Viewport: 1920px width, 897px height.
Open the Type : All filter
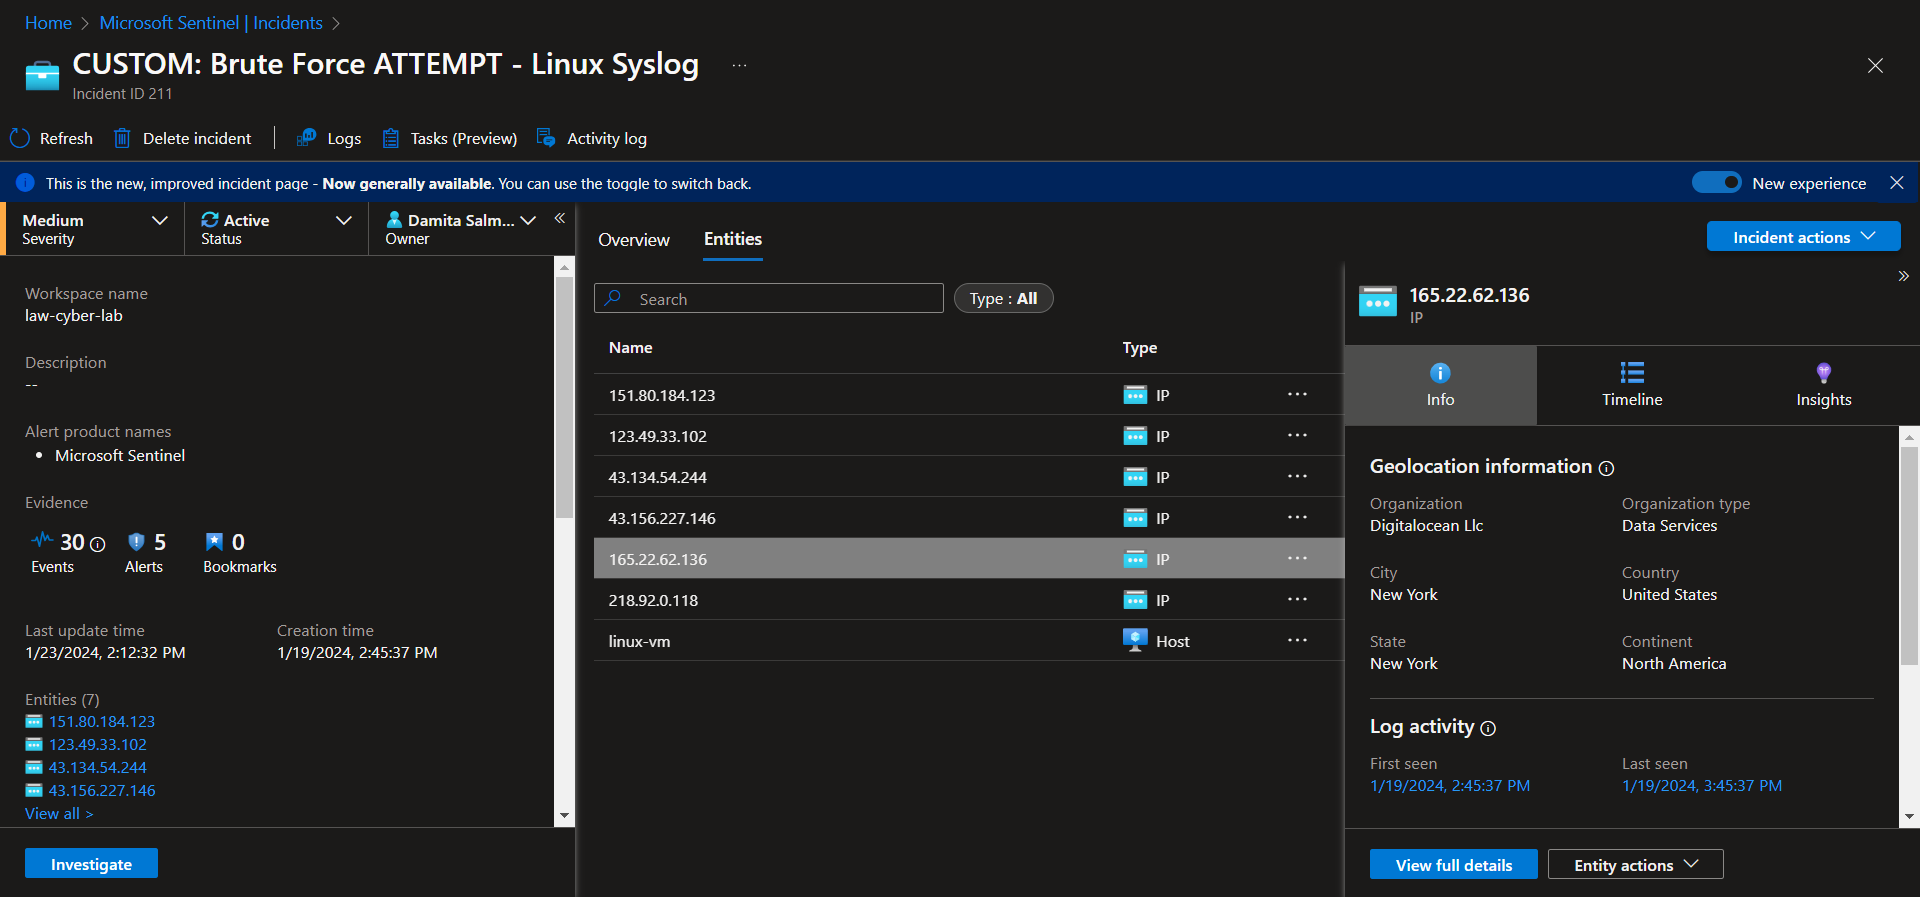pyautogui.click(x=1003, y=299)
